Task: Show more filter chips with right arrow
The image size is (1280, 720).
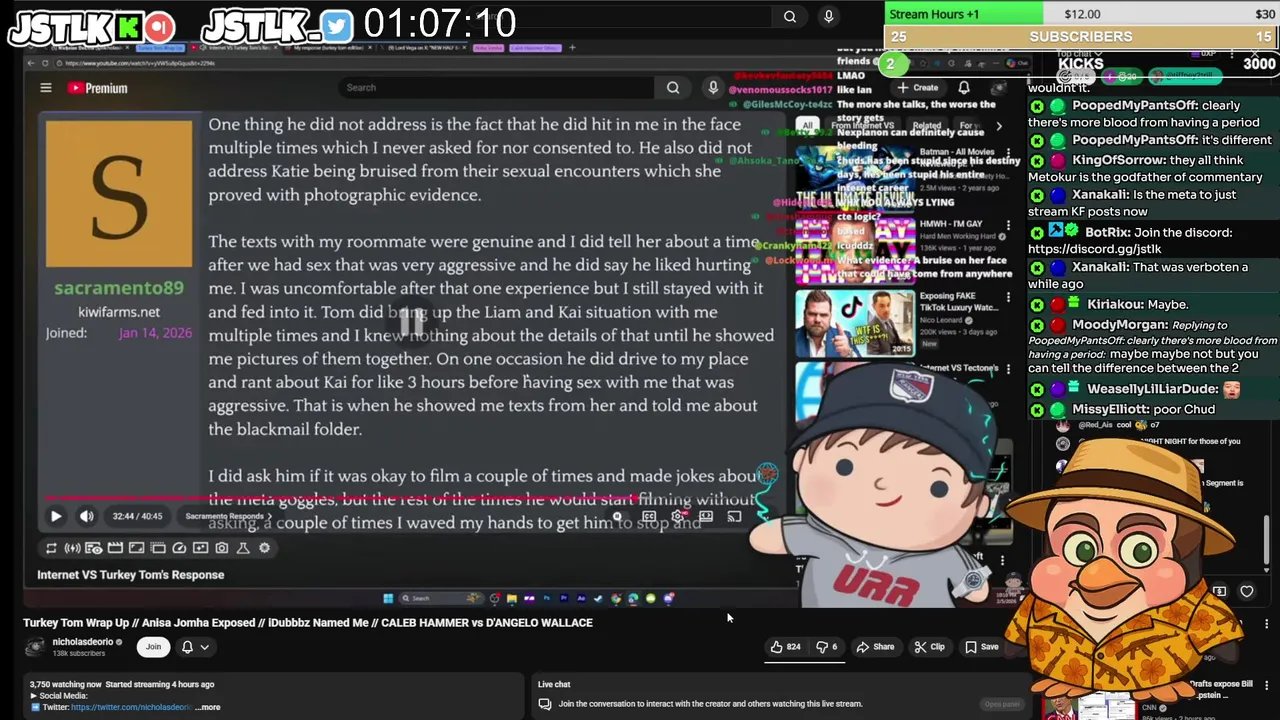Action: pos(998,126)
